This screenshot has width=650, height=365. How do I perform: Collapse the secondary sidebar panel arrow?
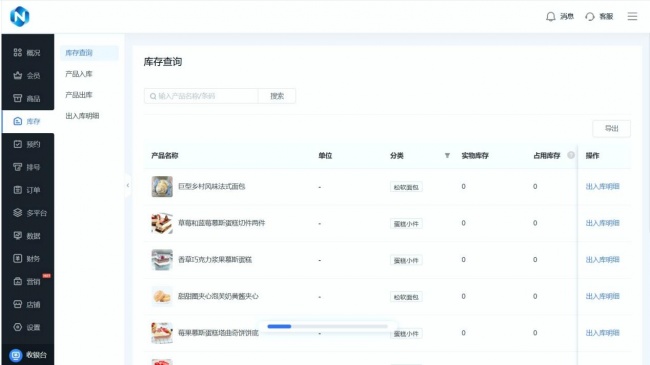(128, 185)
